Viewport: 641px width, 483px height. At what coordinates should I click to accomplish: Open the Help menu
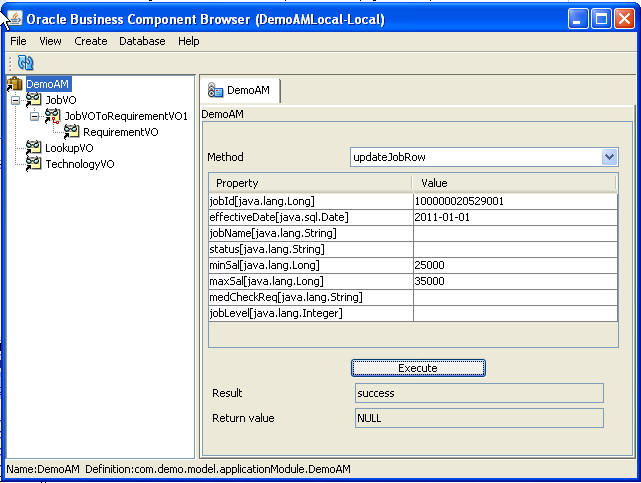(x=188, y=41)
